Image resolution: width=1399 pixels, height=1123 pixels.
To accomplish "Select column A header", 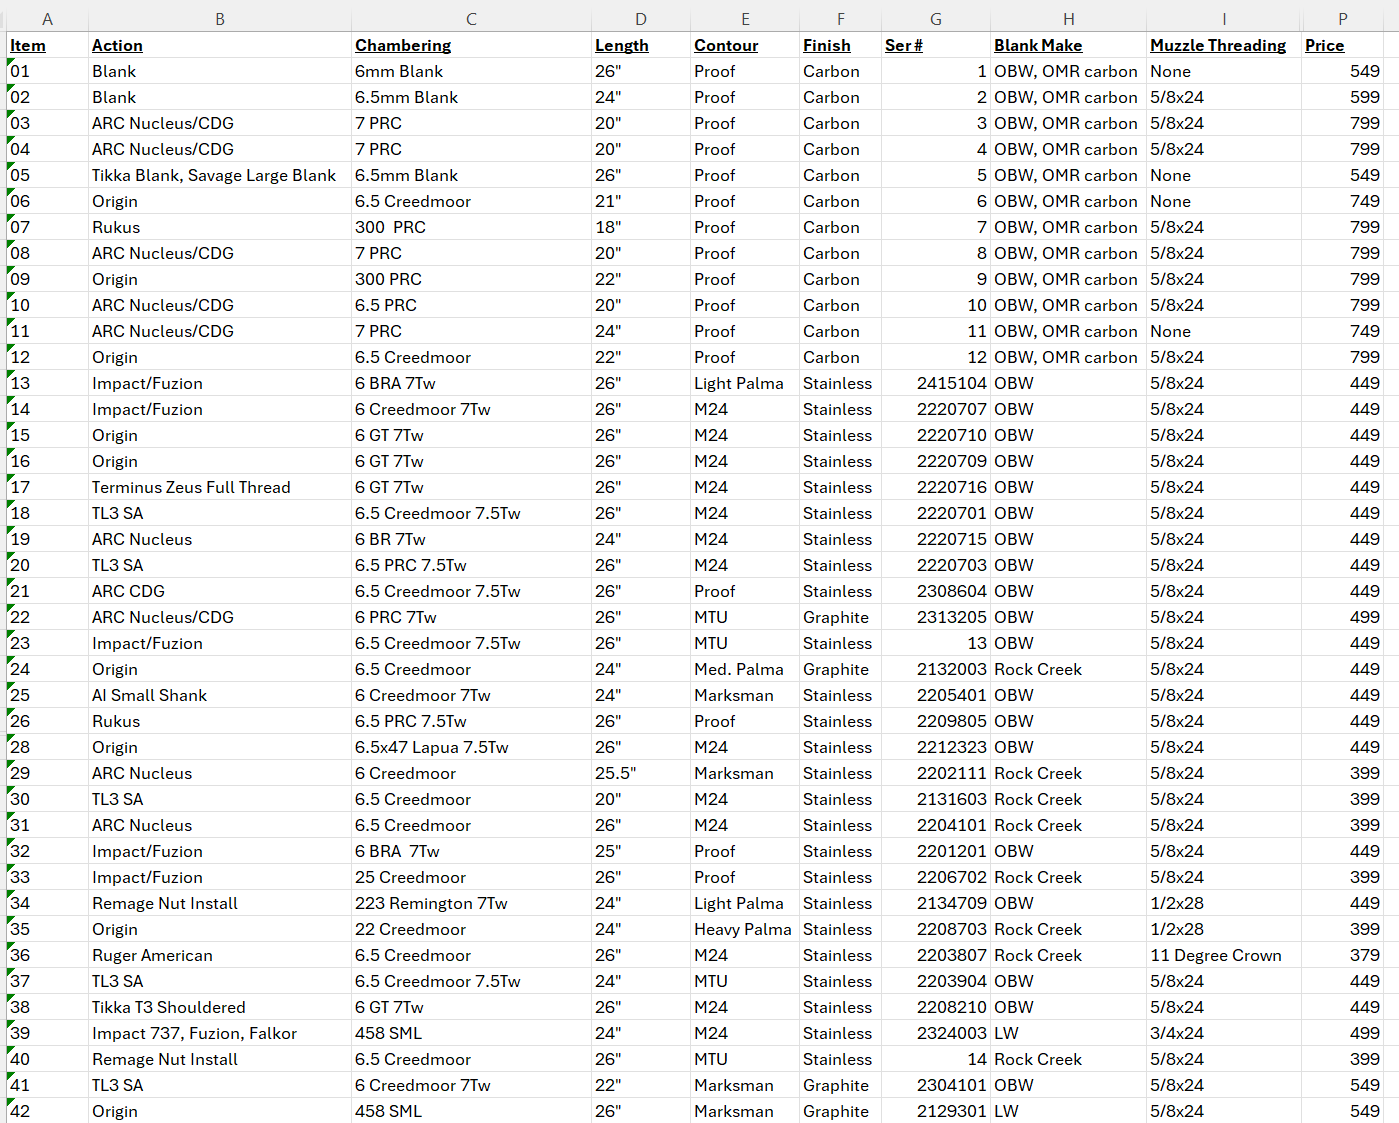I will click(x=47, y=19).
